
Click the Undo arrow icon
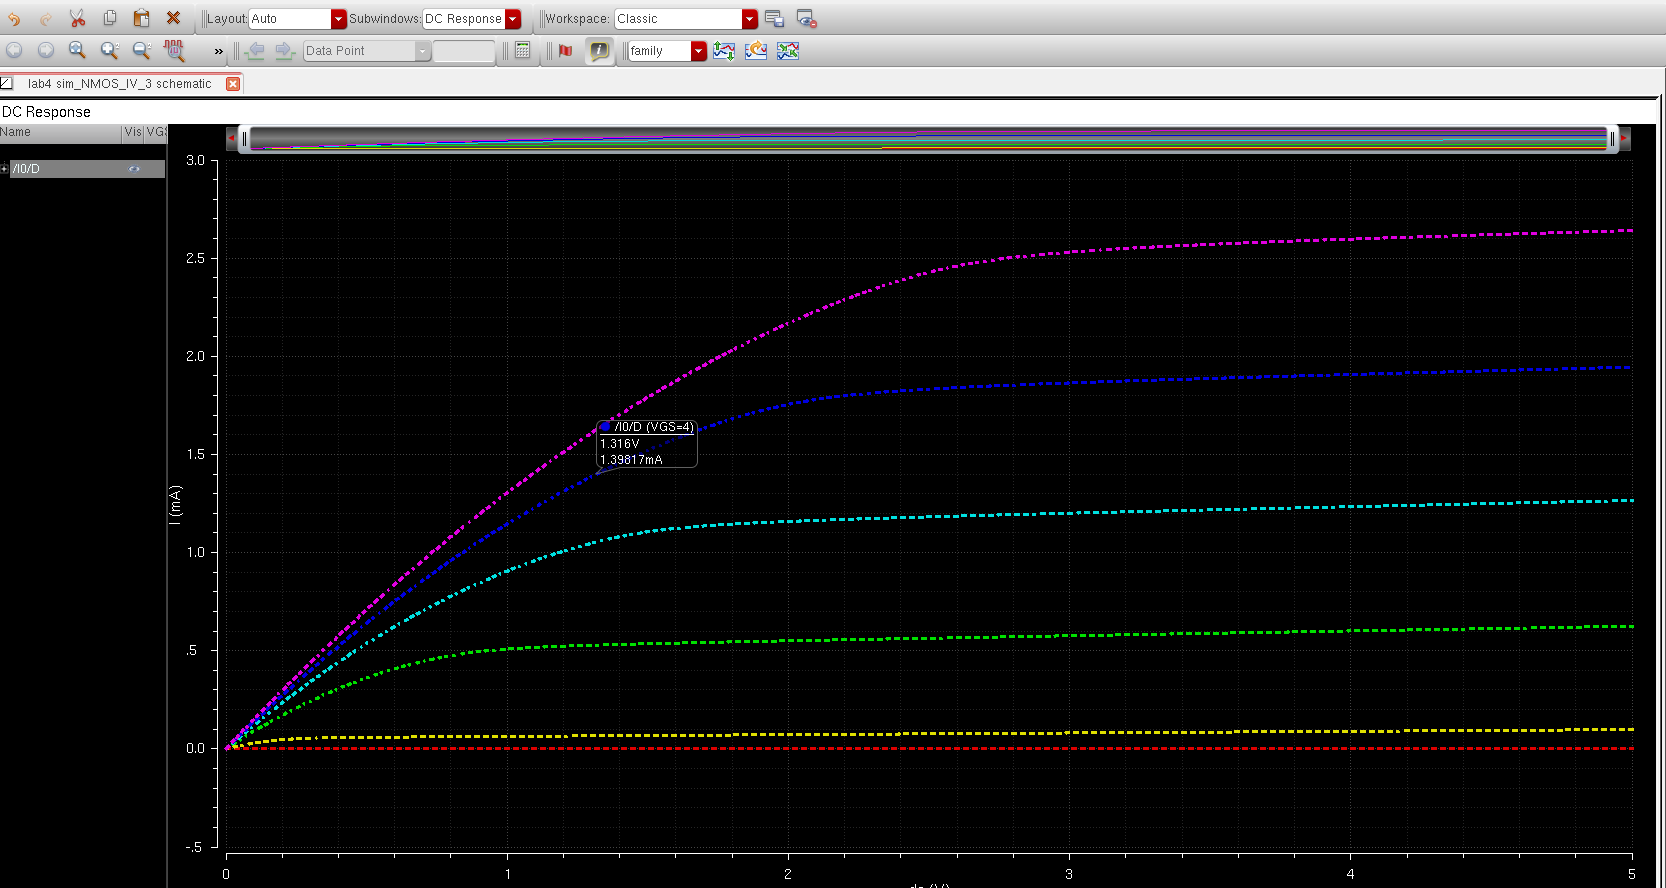(14, 18)
